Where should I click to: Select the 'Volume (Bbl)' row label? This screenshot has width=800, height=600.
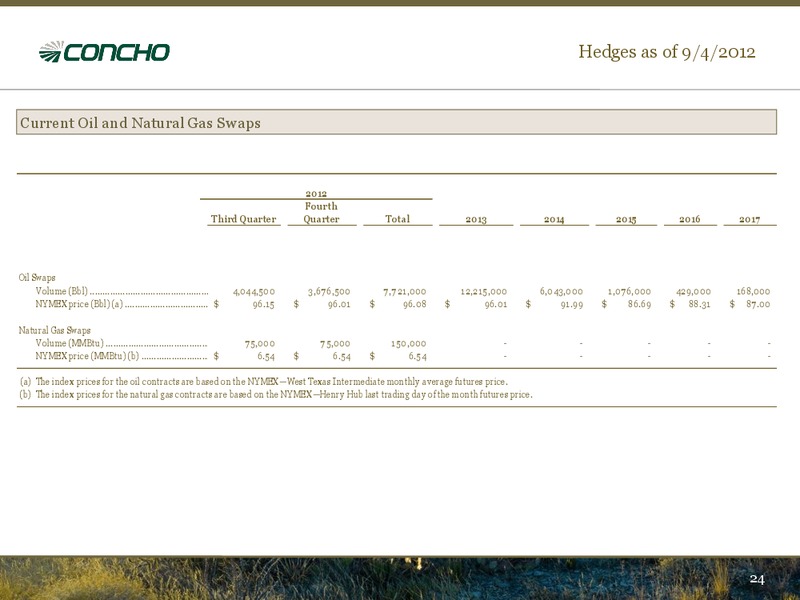coord(61,291)
